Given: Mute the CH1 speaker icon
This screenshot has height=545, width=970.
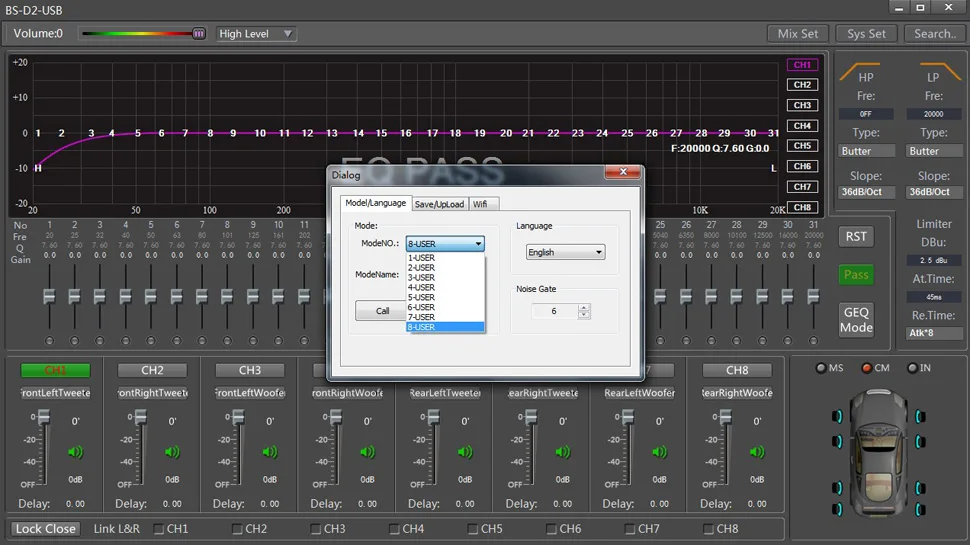Looking at the screenshot, I should pos(75,452).
